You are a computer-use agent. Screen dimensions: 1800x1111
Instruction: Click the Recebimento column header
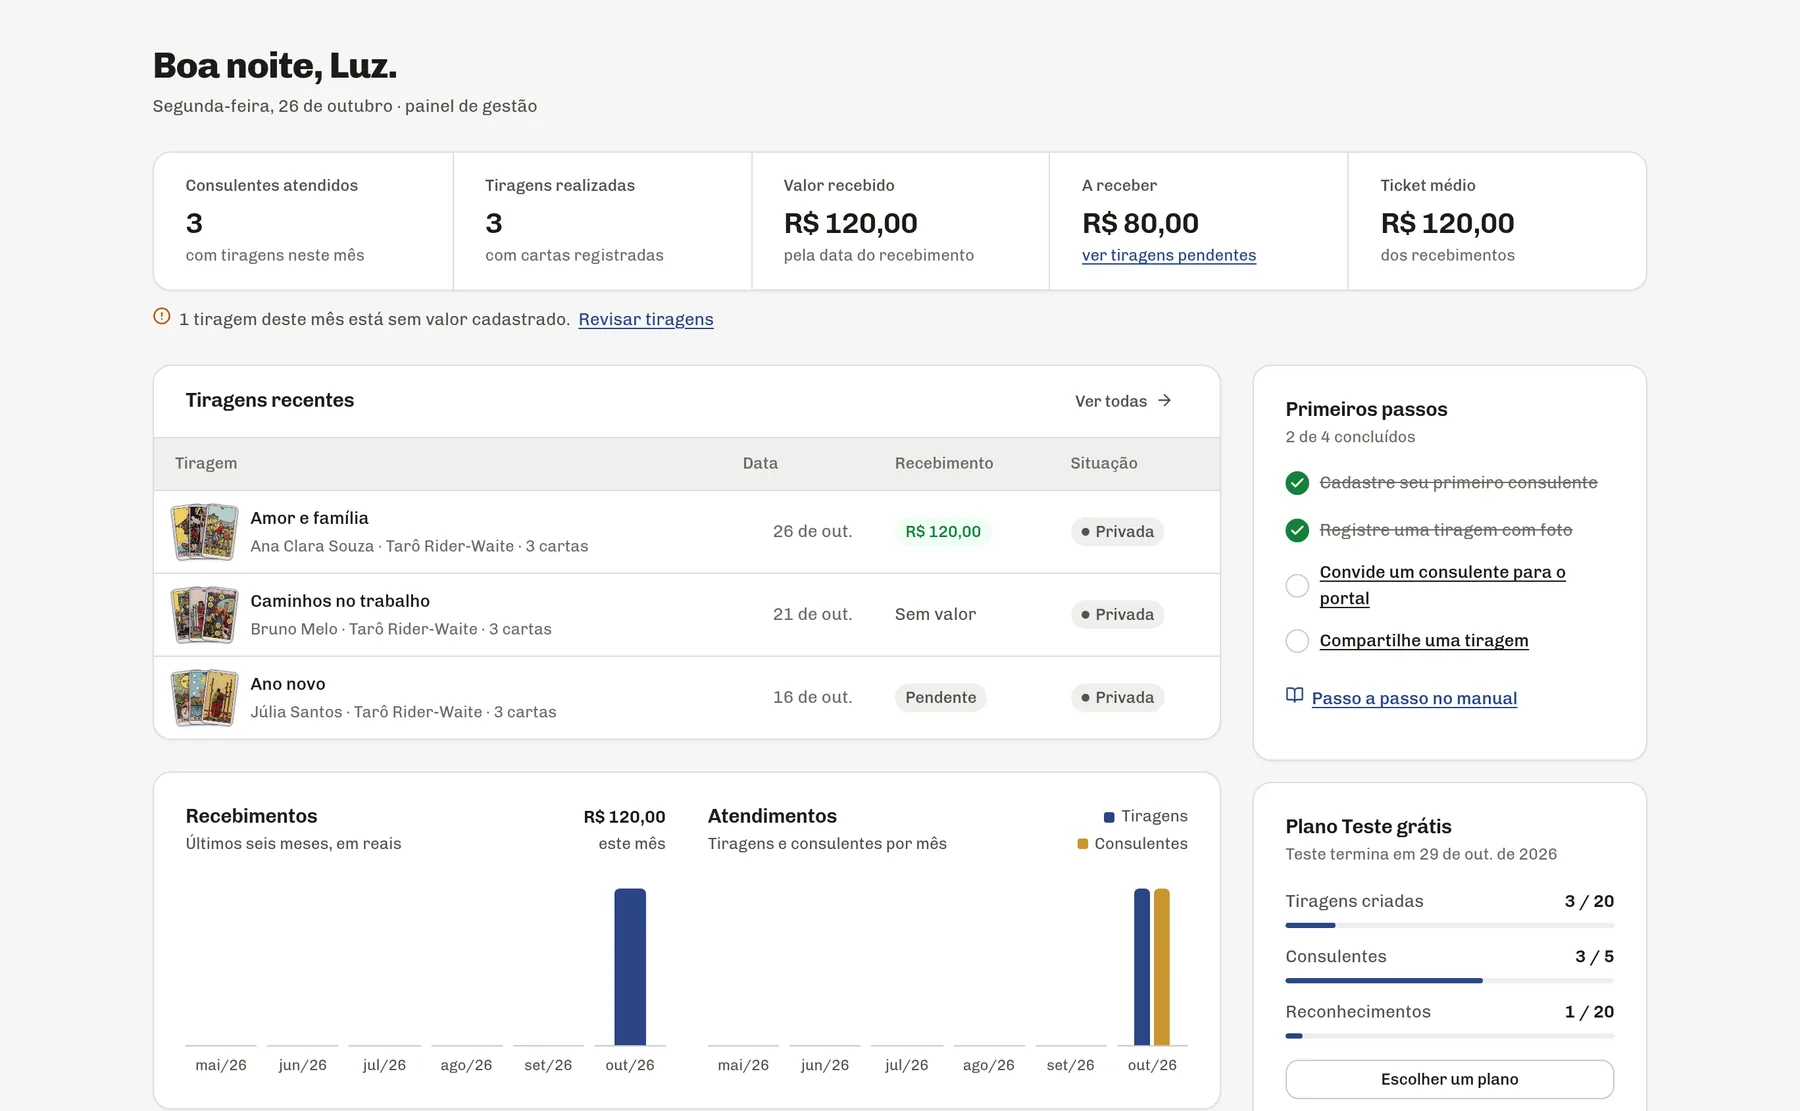click(944, 463)
